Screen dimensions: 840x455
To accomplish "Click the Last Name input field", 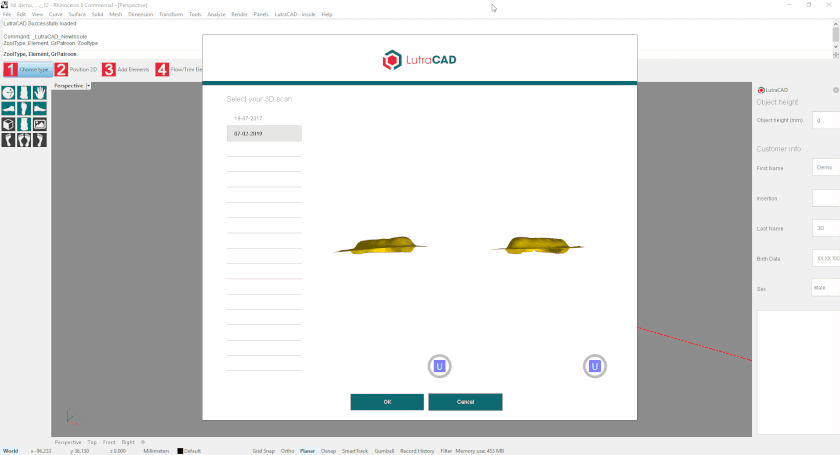I will click(x=826, y=228).
